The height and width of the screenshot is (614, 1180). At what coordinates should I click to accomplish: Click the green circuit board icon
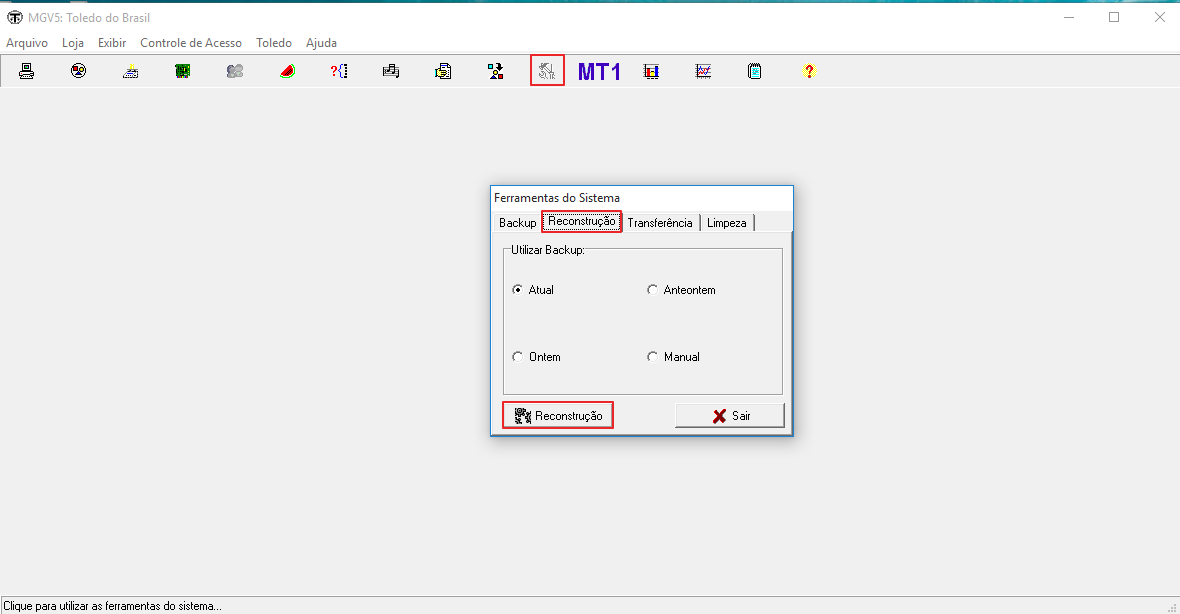[183, 71]
